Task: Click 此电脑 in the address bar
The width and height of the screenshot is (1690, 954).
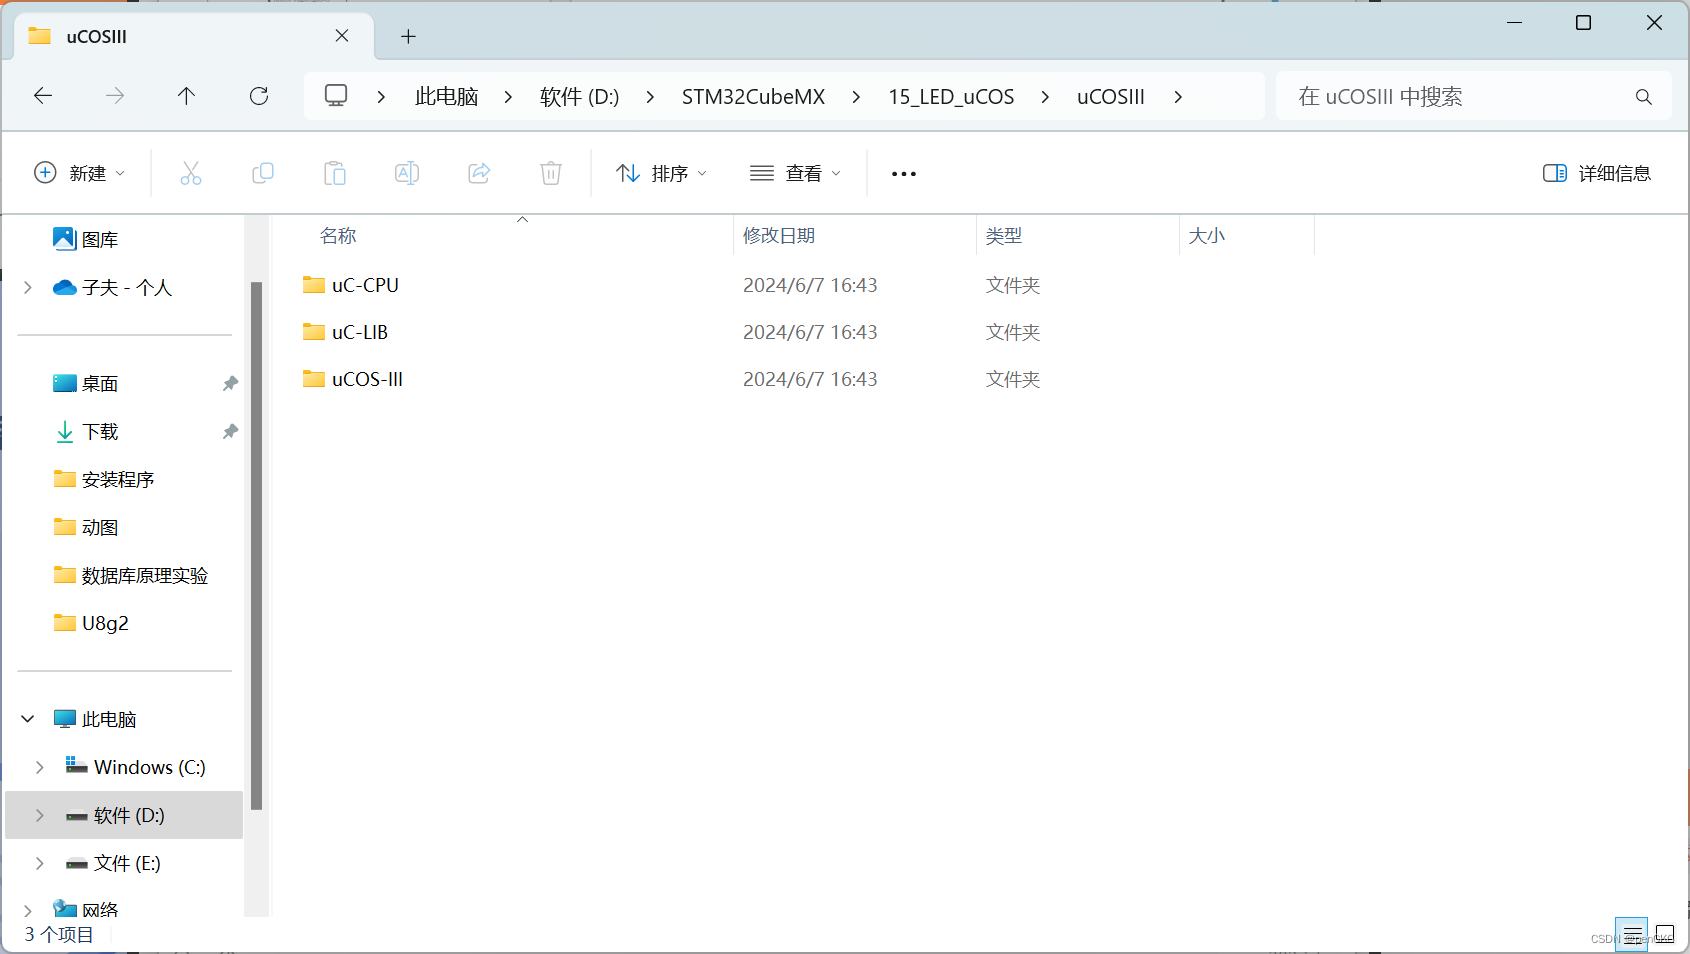Action: [446, 97]
